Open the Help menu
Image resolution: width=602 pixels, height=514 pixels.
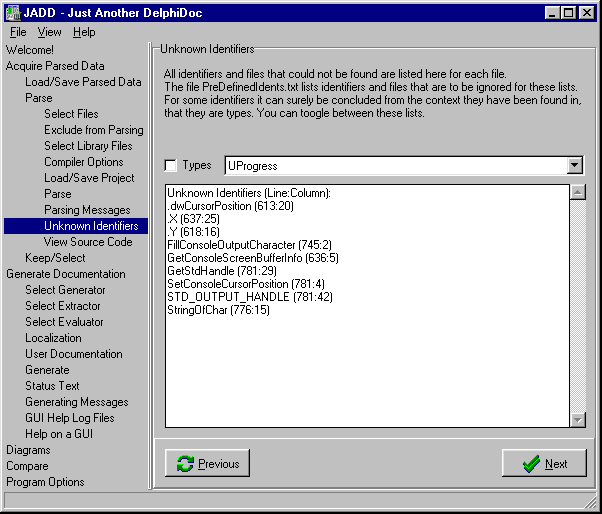click(84, 32)
